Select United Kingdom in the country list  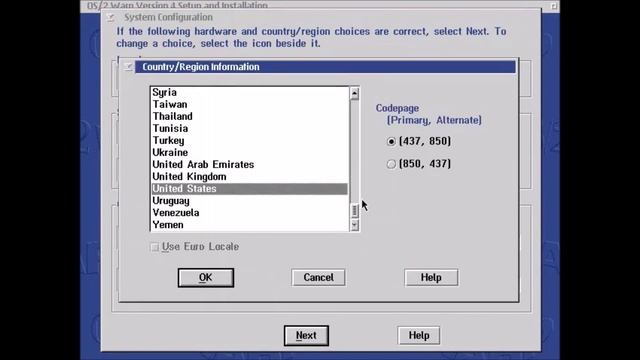250,177
